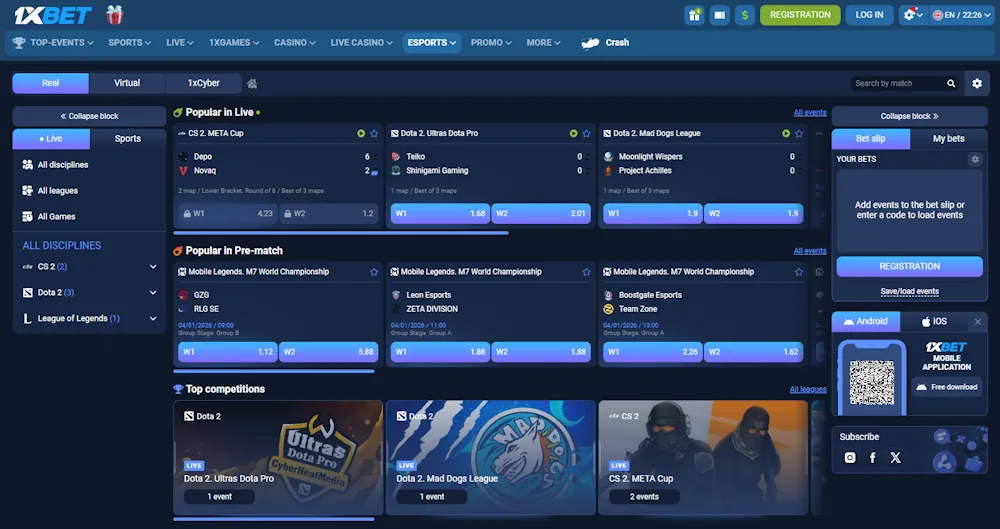
Task: Select the Sports sidebar tab
Action: pos(128,138)
